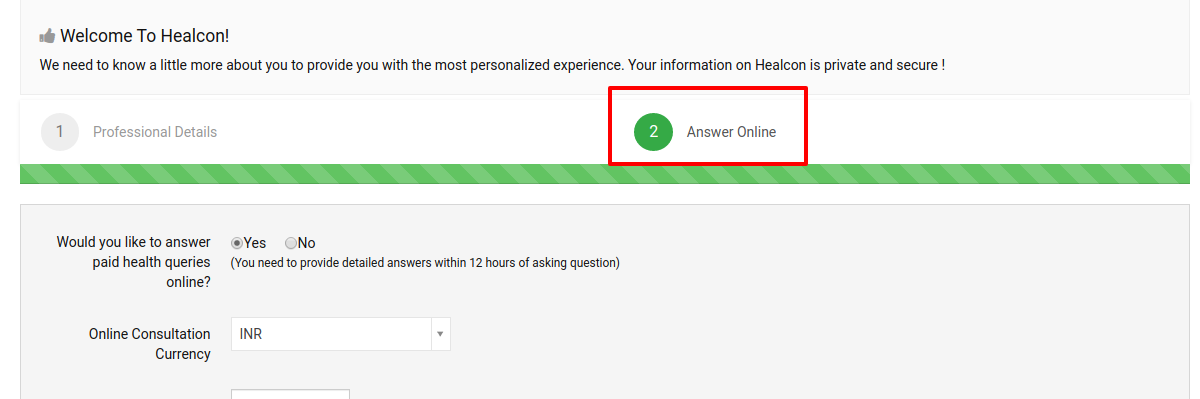The height and width of the screenshot is (399, 1200).
Task: Focus the input field below the currency dropdown
Action: (290, 394)
